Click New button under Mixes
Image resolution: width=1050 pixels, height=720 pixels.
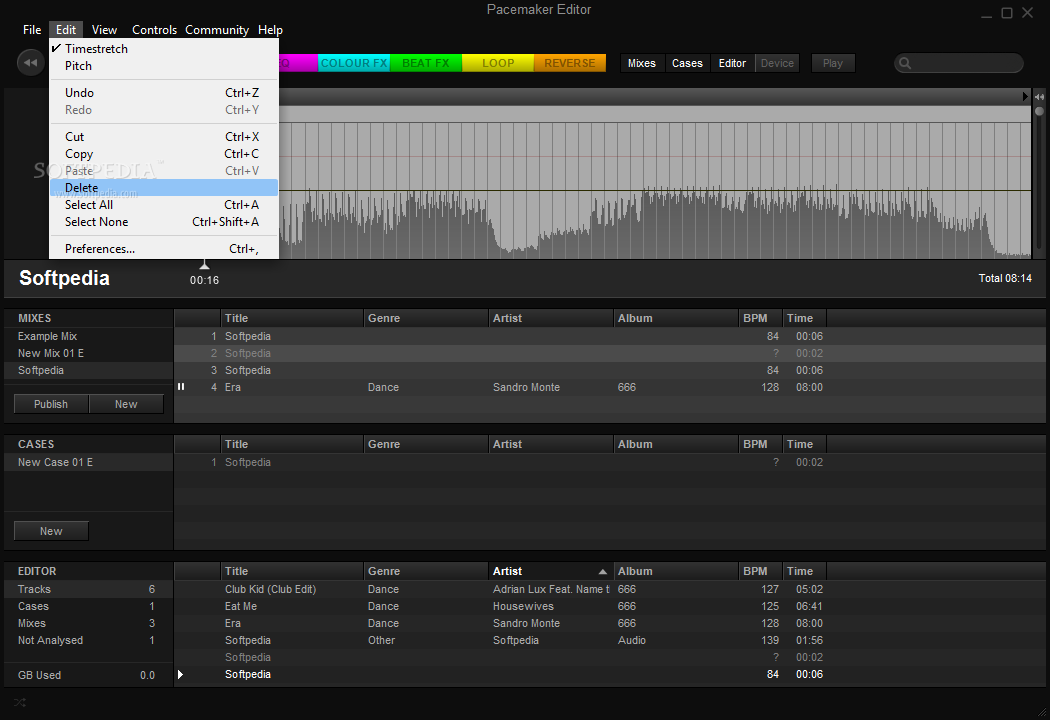coord(126,404)
